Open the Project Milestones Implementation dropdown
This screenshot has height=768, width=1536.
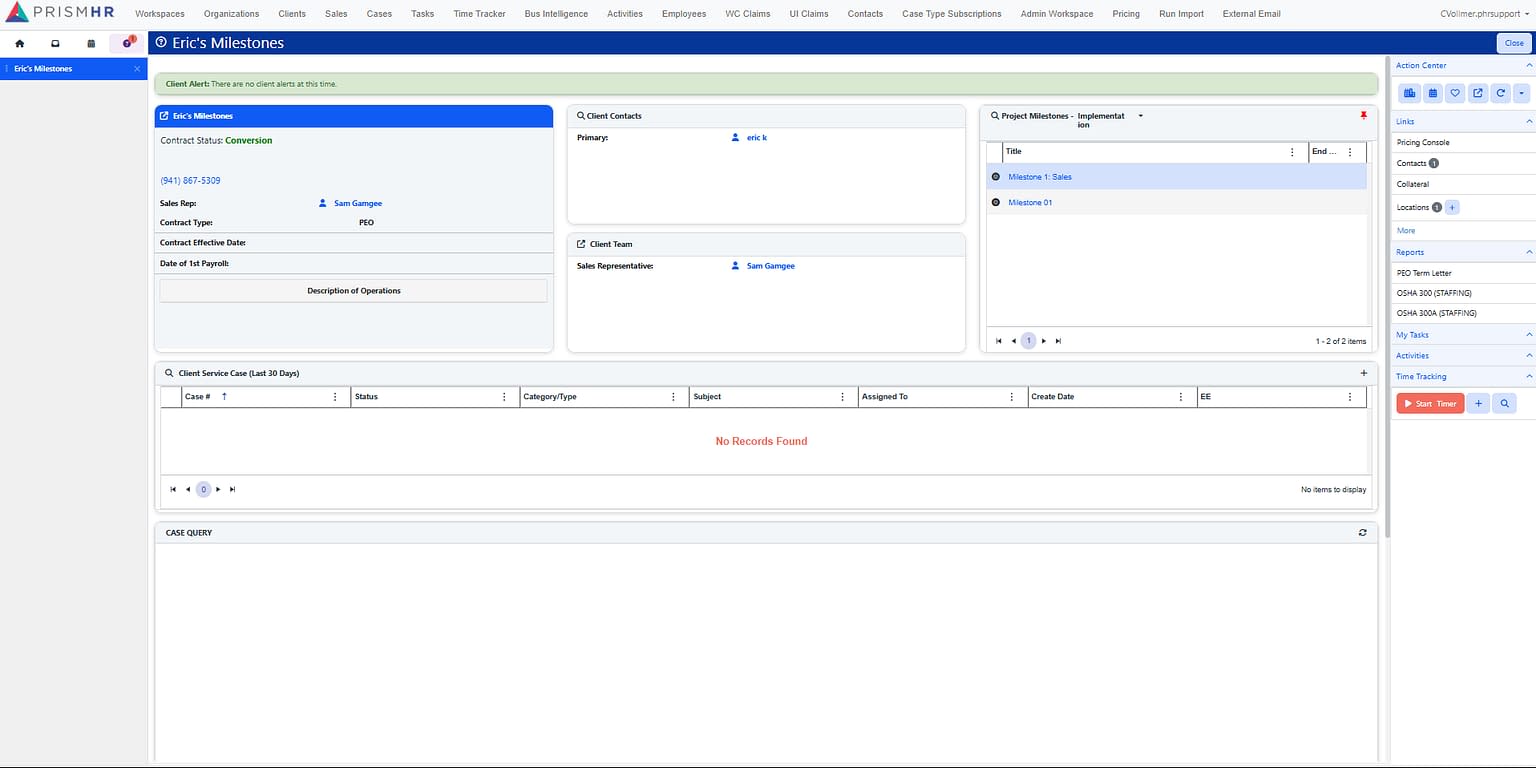point(1139,115)
